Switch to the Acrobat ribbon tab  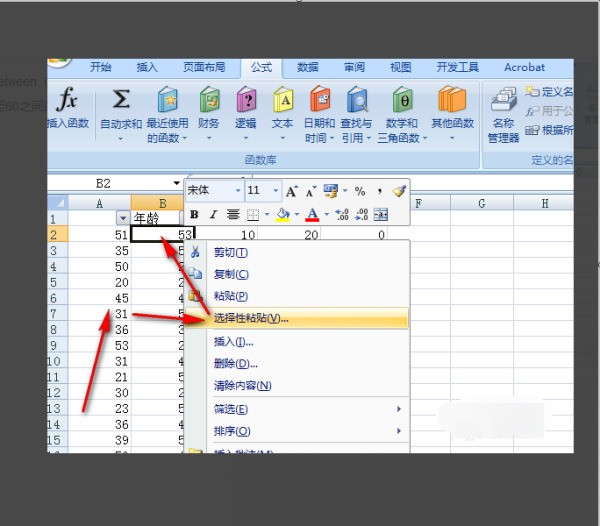(x=525, y=67)
